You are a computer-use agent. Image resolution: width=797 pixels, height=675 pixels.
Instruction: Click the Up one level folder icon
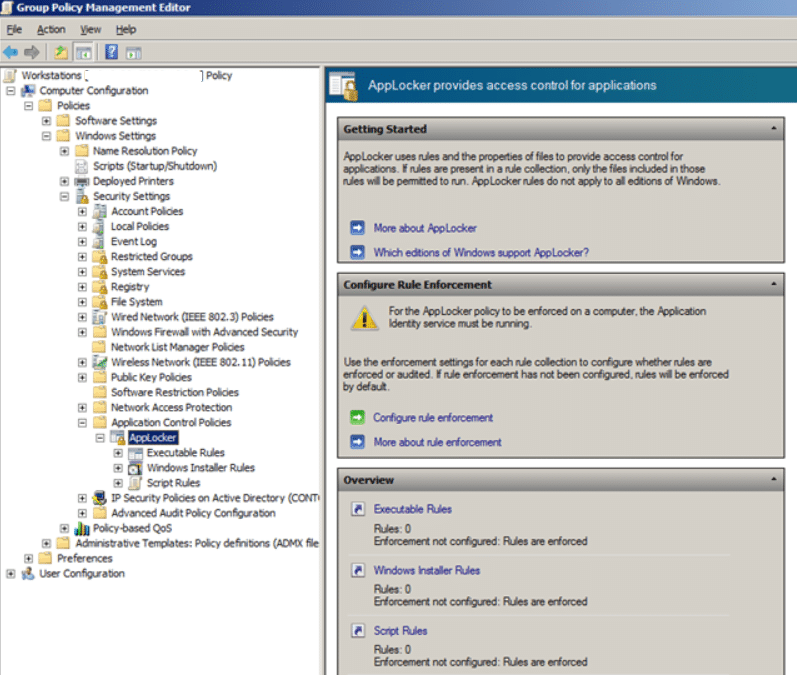(61, 52)
